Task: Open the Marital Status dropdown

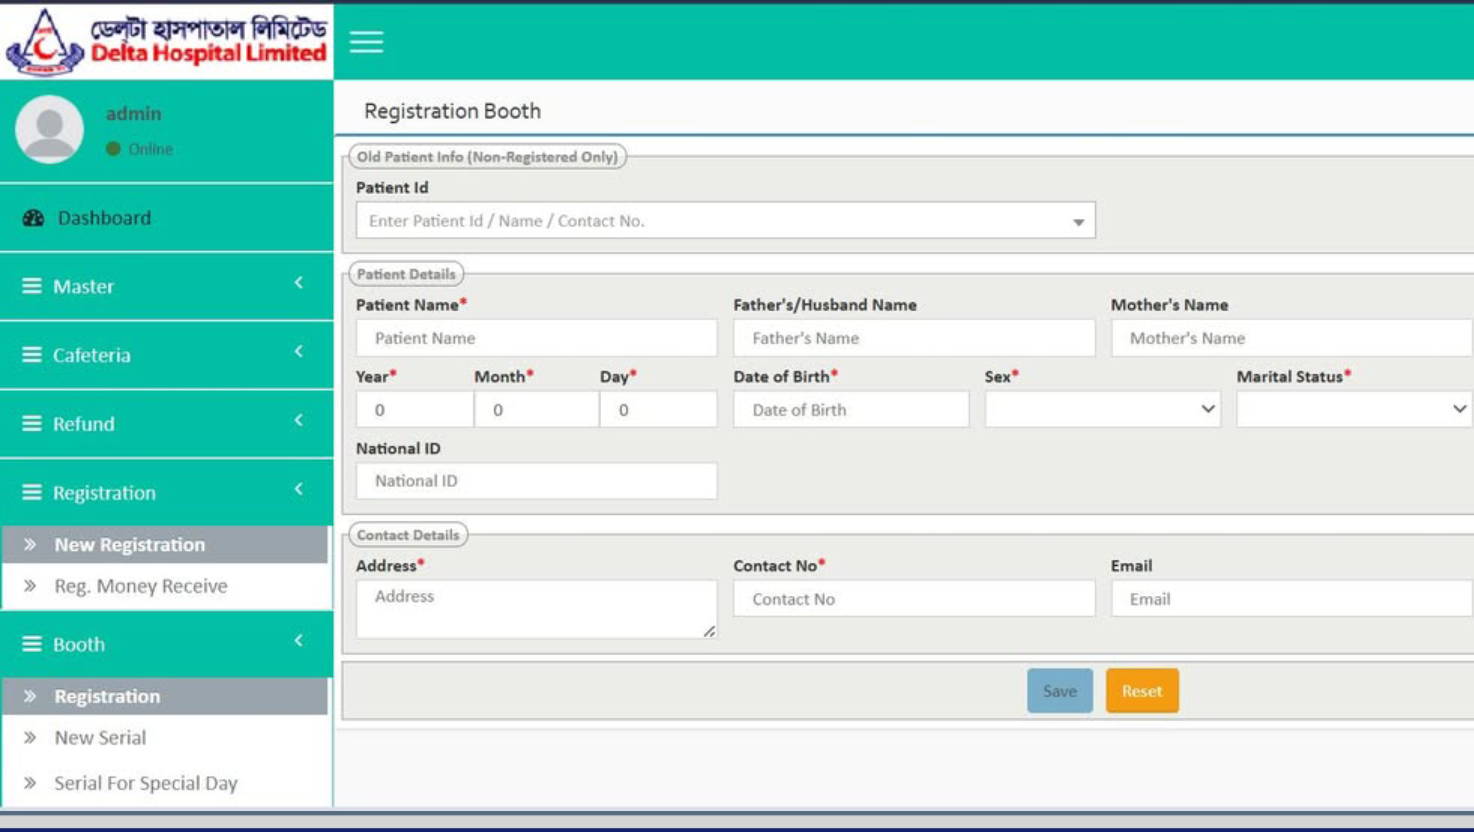Action: [x=1353, y=409]
